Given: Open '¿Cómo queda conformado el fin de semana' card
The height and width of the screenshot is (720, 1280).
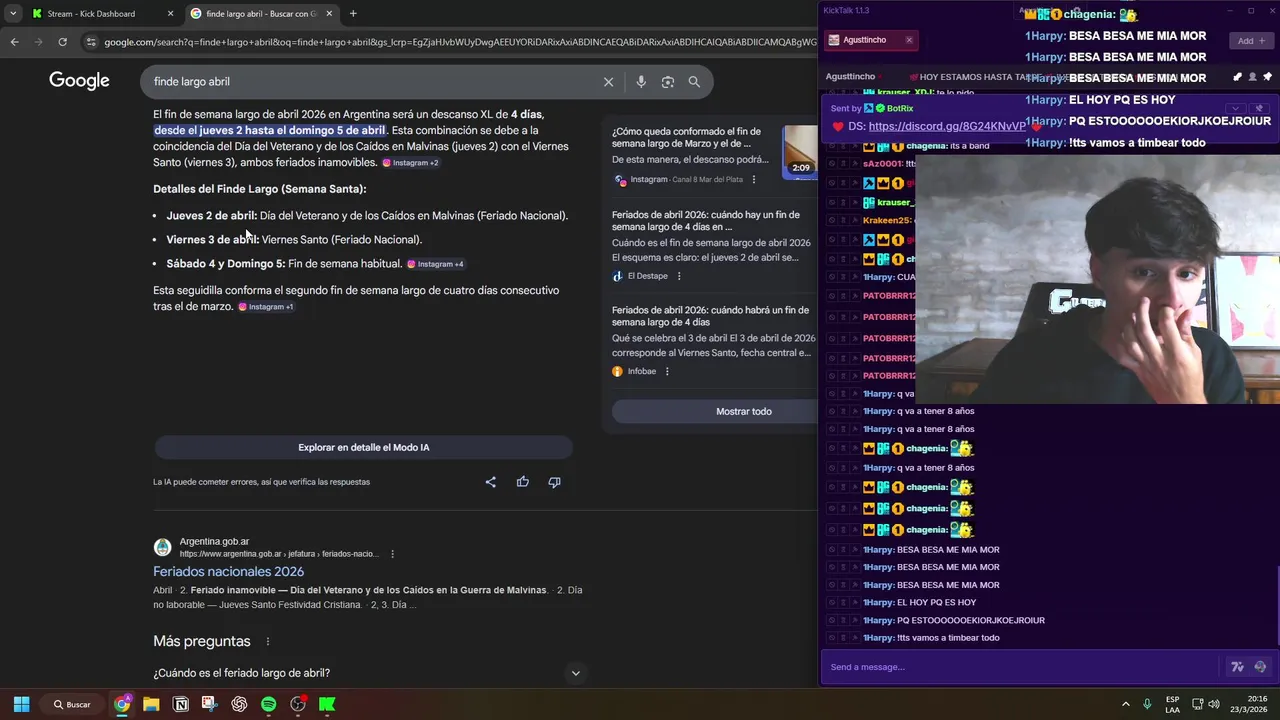Looking at the screenshot, I should [x=686, y=137].
